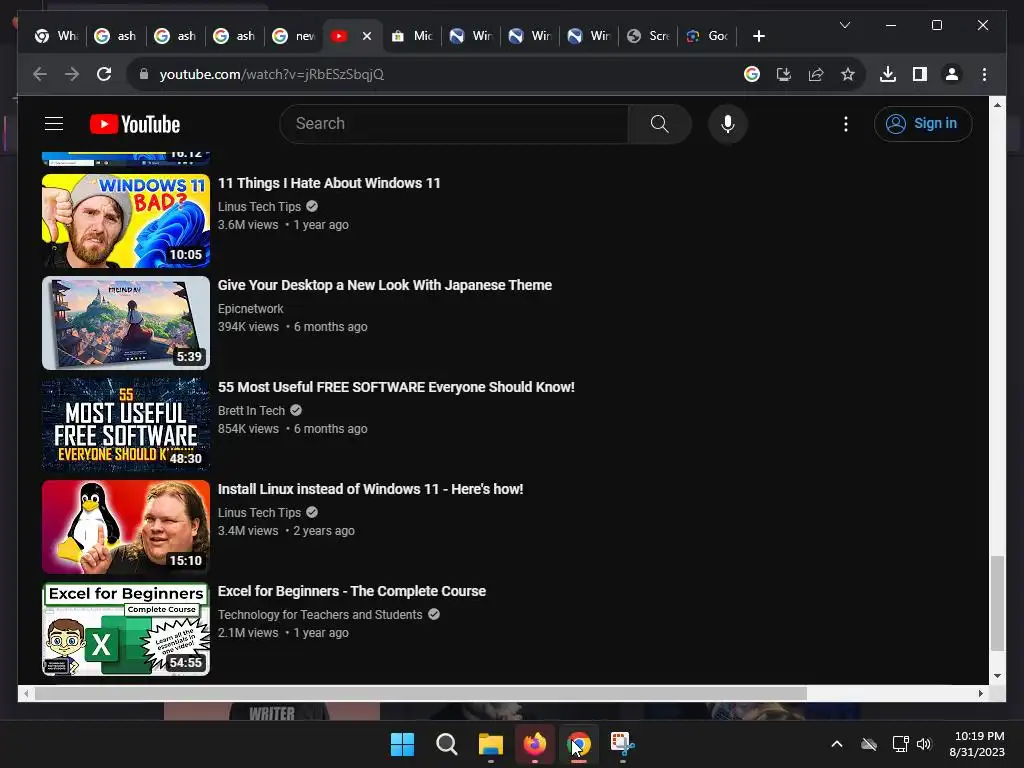Image resolution: width=1024 pixels, height=768 pixels.
Task: Switch to the 'Goo' tab
Action: point(707,36)
